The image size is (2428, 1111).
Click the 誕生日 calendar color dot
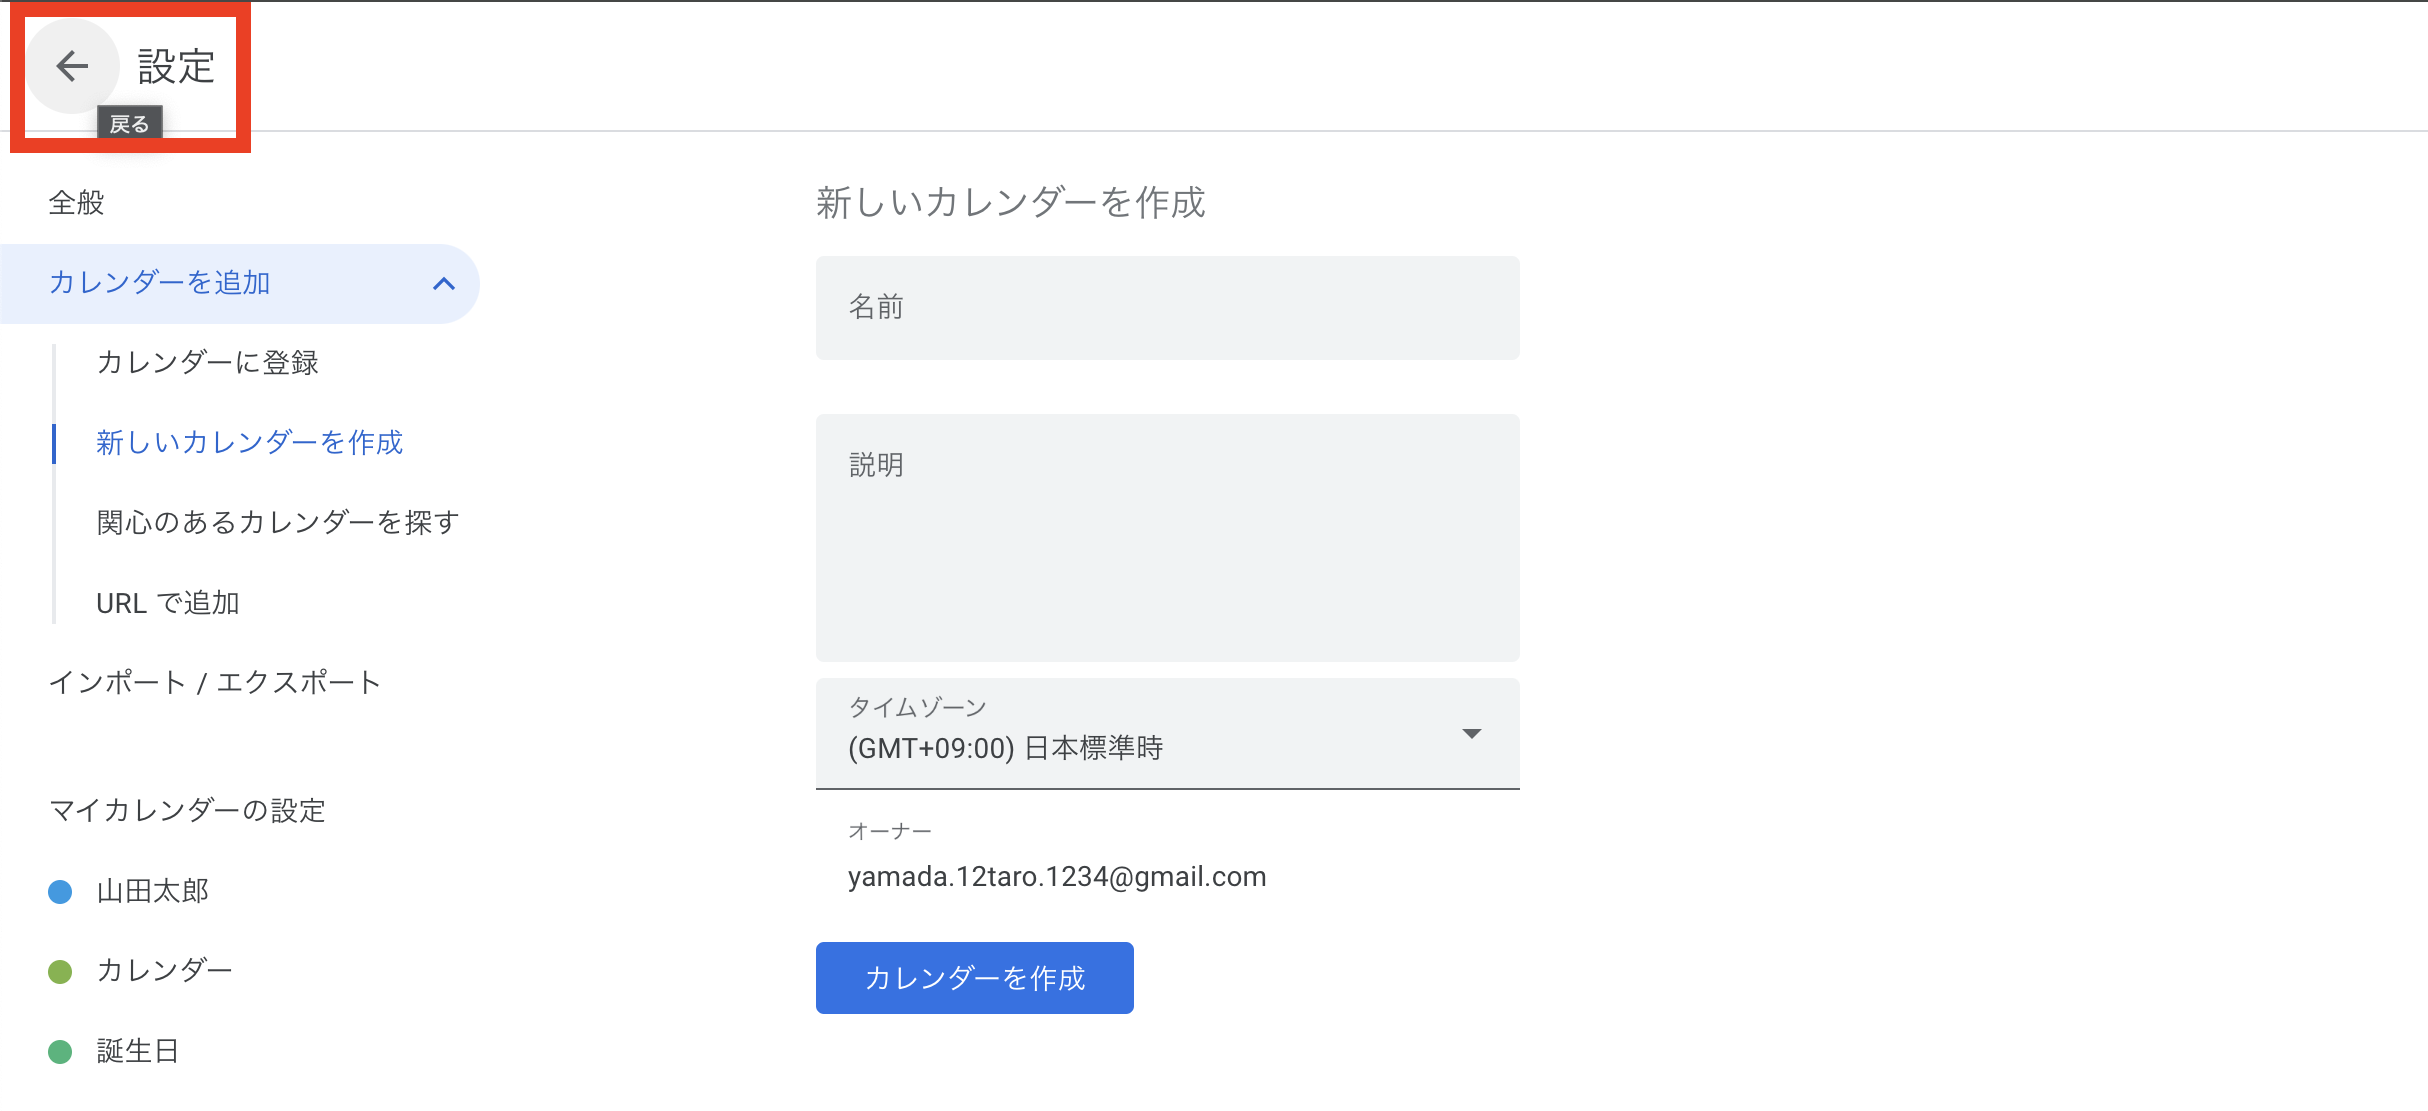pyautogui.click(x=60, y=1051)
